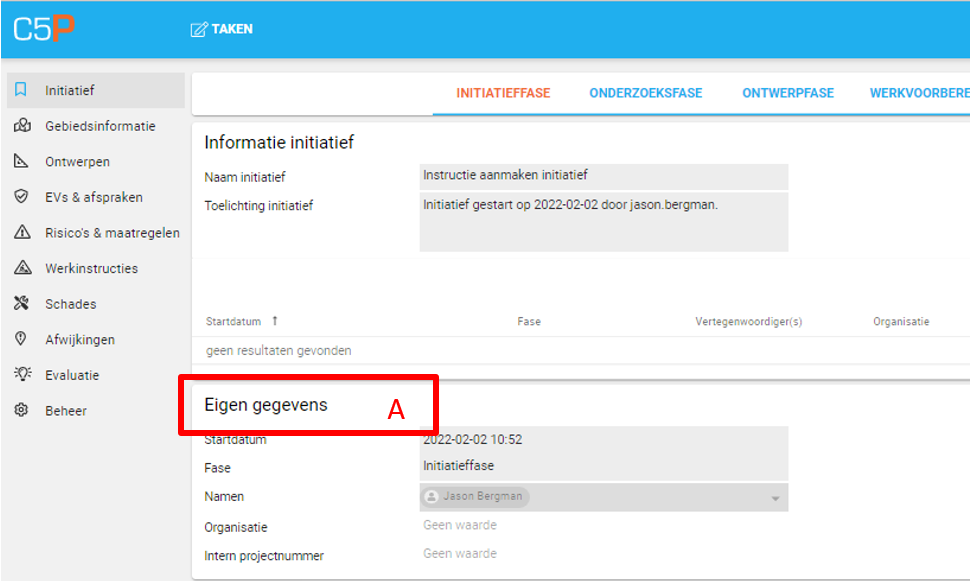Open Beheer via the gear icon
This screenshot has height=581, width=970.
tap(22, 411)
